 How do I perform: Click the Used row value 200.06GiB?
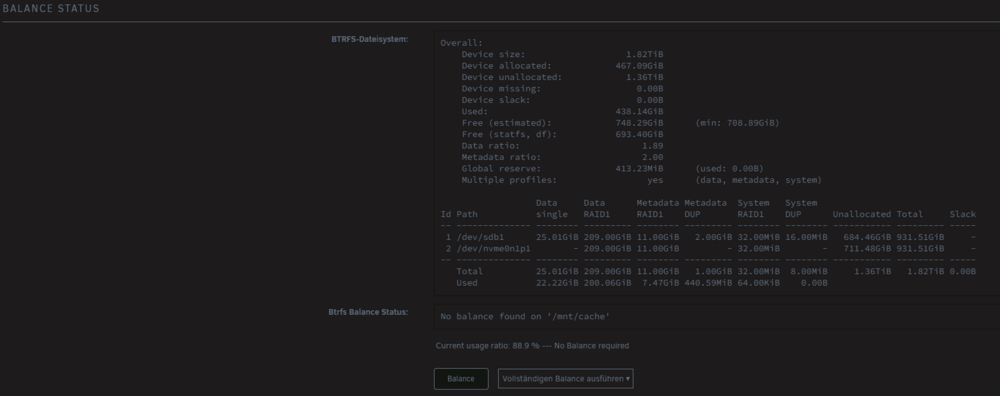(x=607, y=283)
